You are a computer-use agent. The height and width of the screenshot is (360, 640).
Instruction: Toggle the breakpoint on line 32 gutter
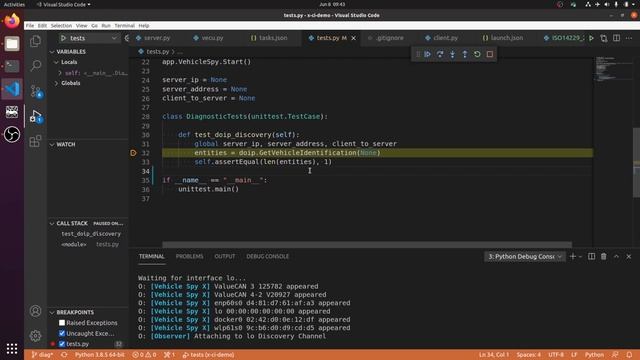click(x=133, y=153)
